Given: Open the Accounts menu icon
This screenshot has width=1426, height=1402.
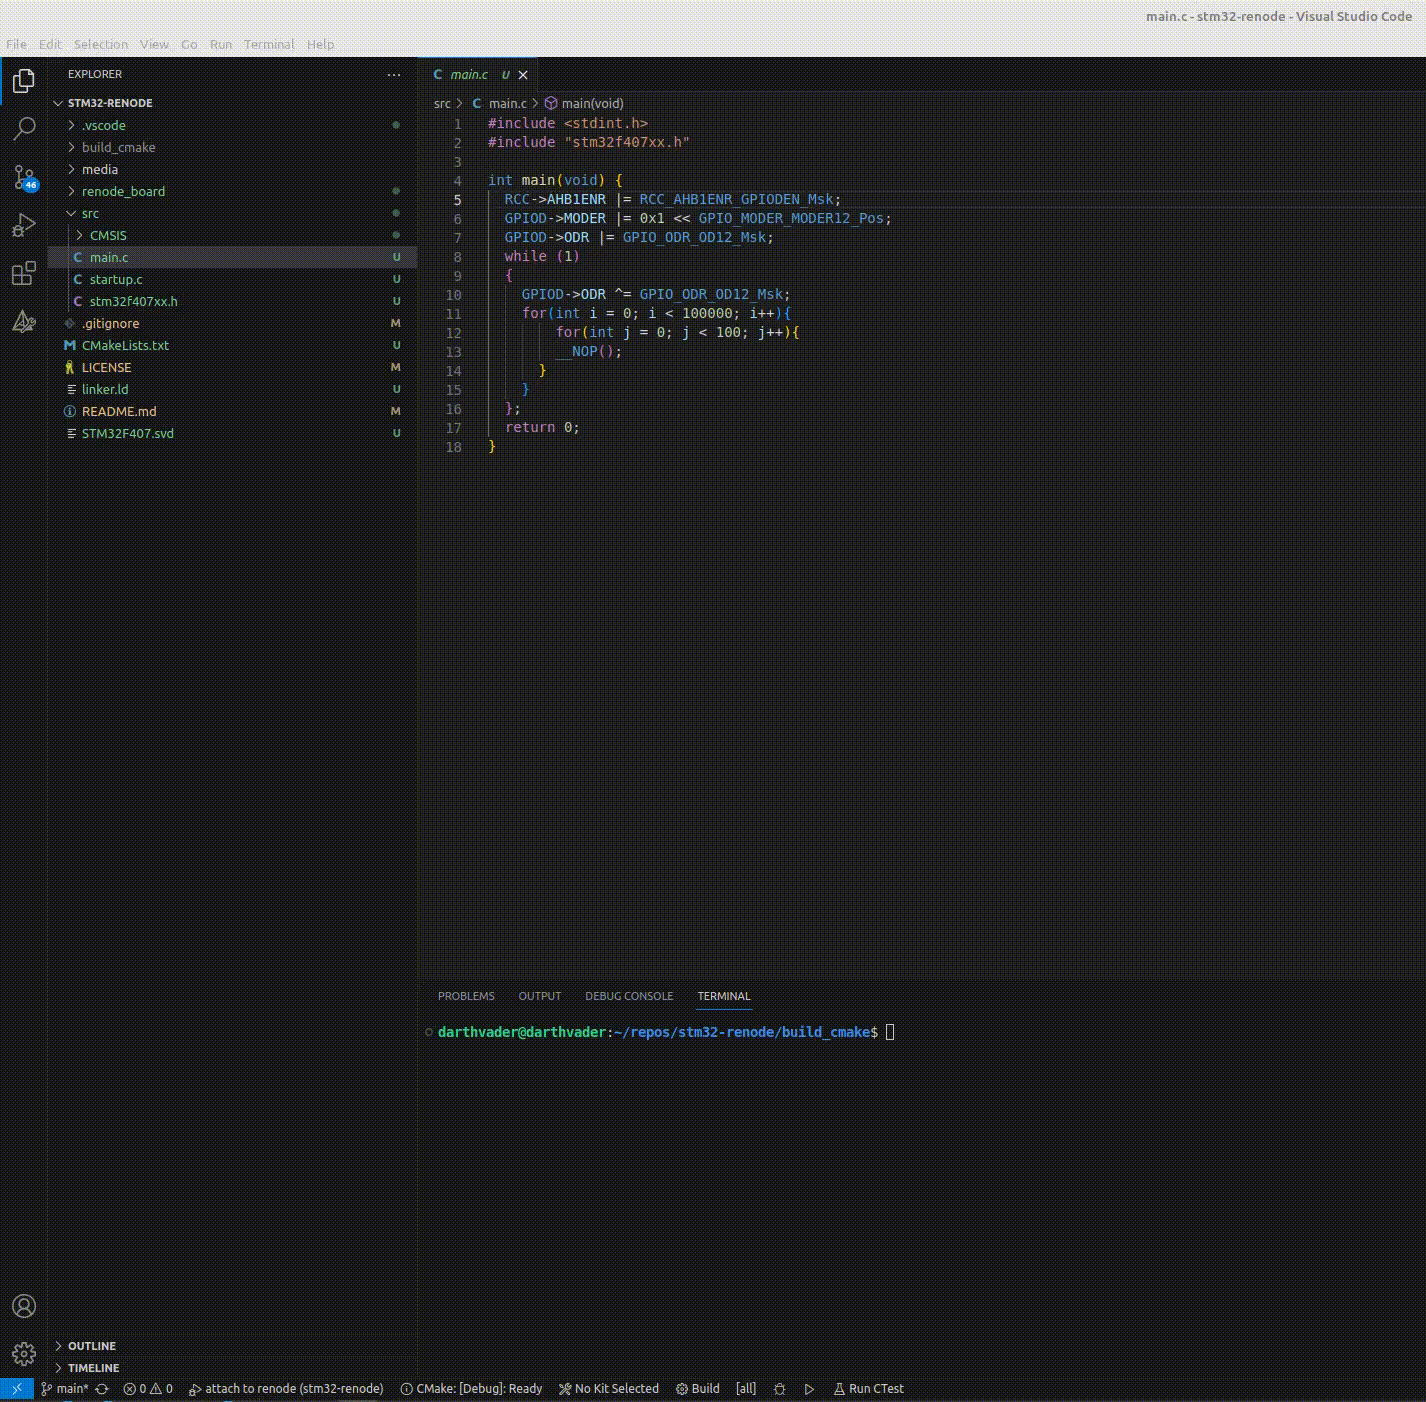Looking at the screenshot, I should pos(24,1306).
